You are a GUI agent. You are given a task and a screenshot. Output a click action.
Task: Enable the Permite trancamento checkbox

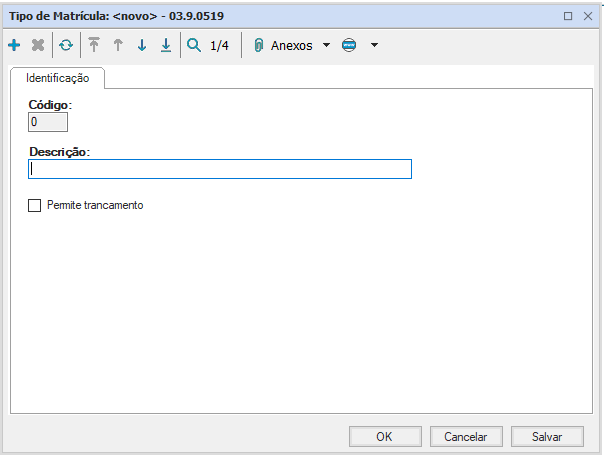(x=36, y=205)
